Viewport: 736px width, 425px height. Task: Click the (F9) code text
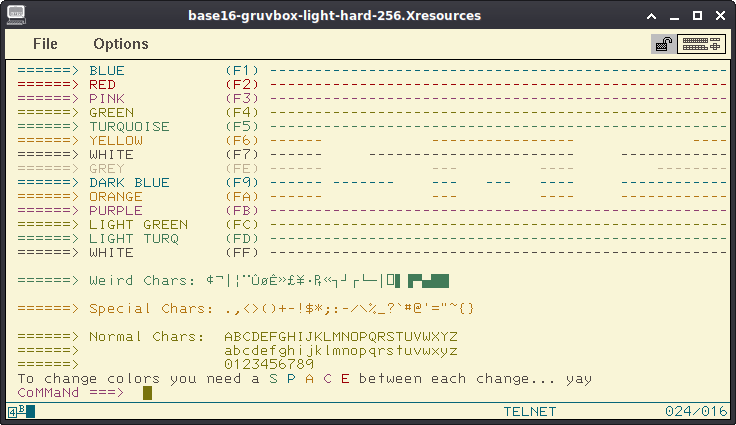pos(242,183)
